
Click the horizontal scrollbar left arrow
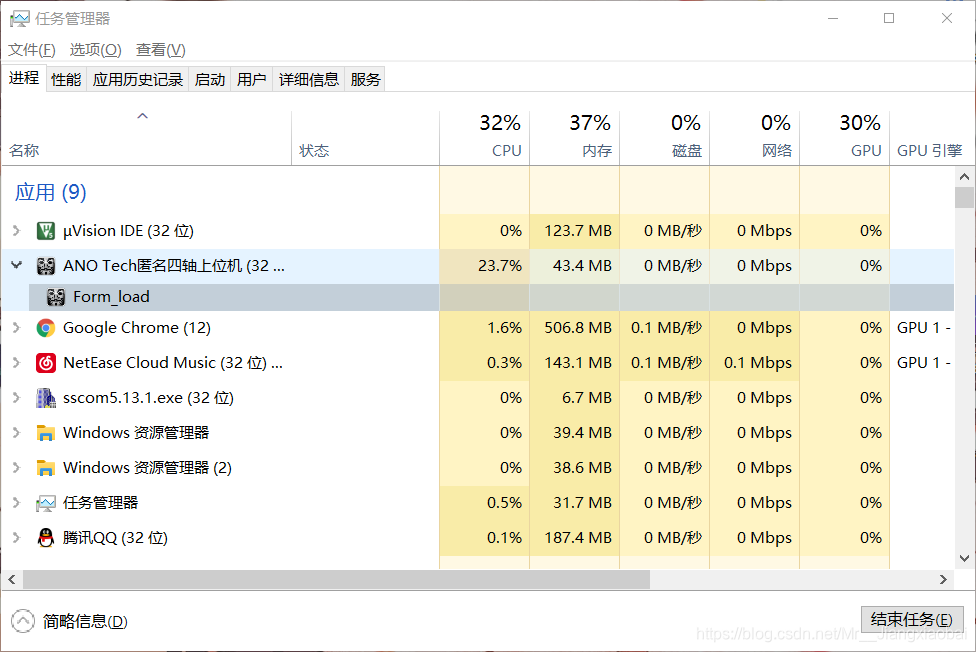pyautogui.click(x=12, y=580)
